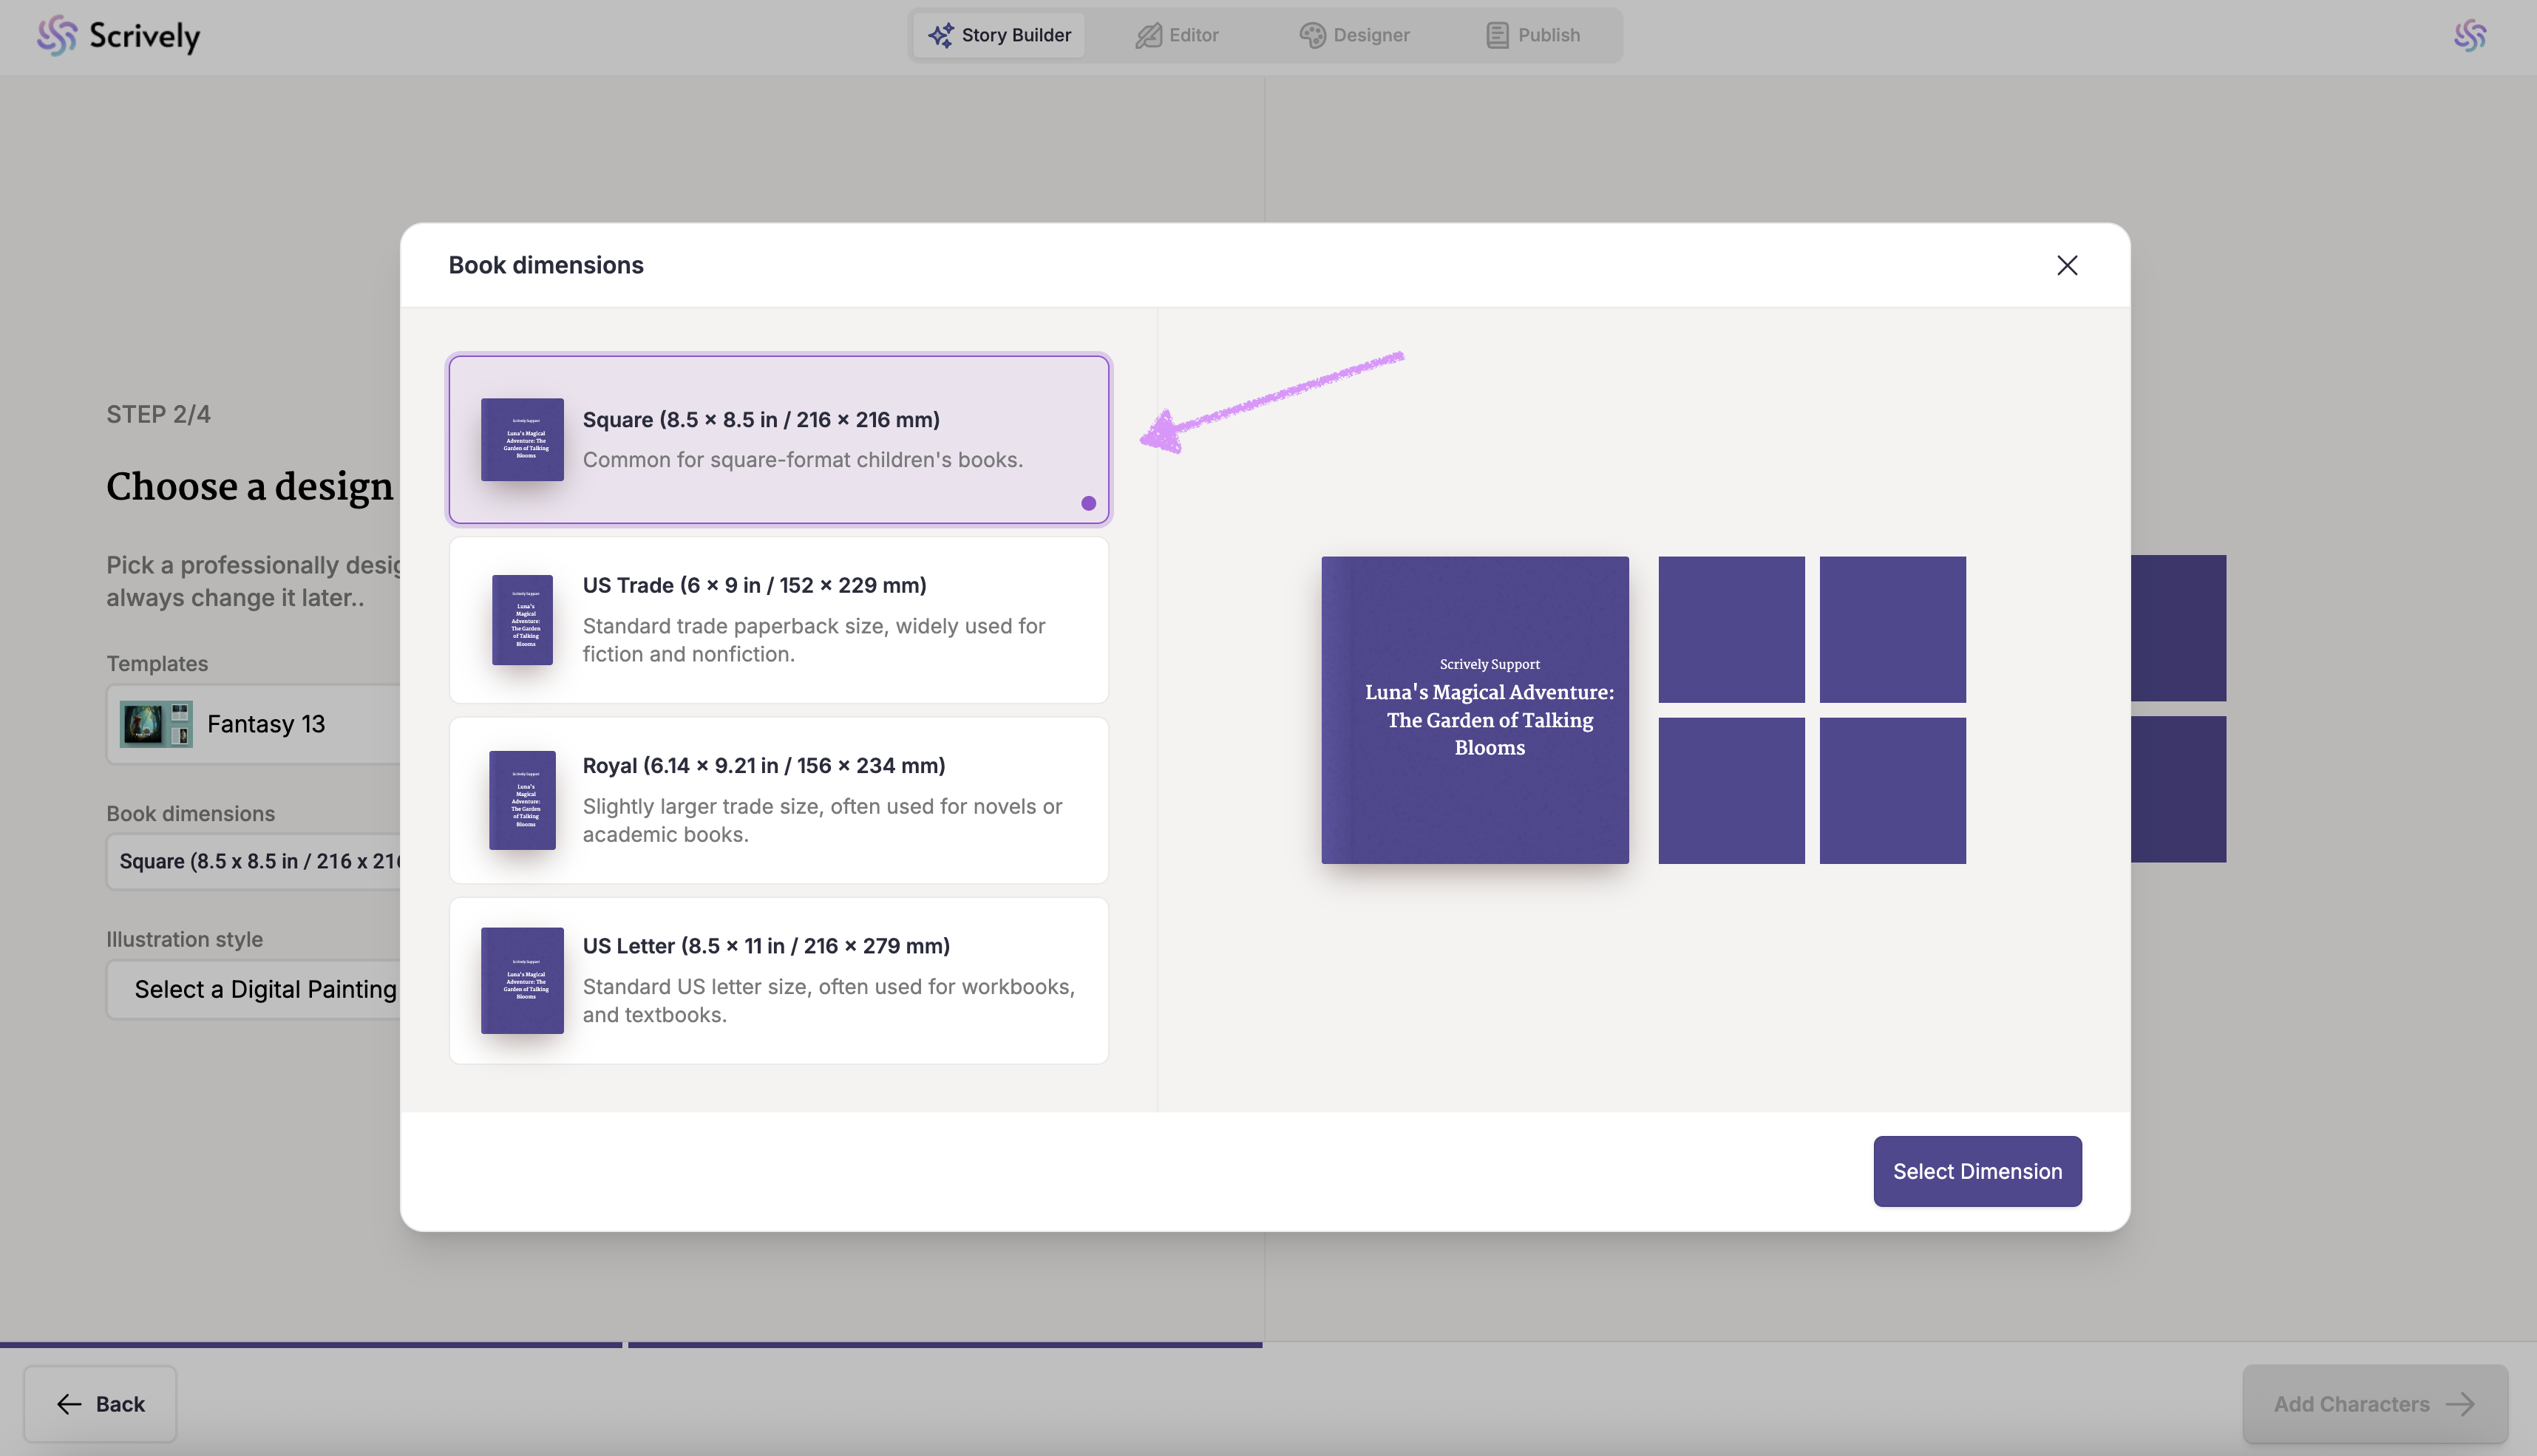Image resolution: width=2537 pixels, height=1456 pixels.
Task: Click the Editor pen icon
Action: (x=1148, y=35)
